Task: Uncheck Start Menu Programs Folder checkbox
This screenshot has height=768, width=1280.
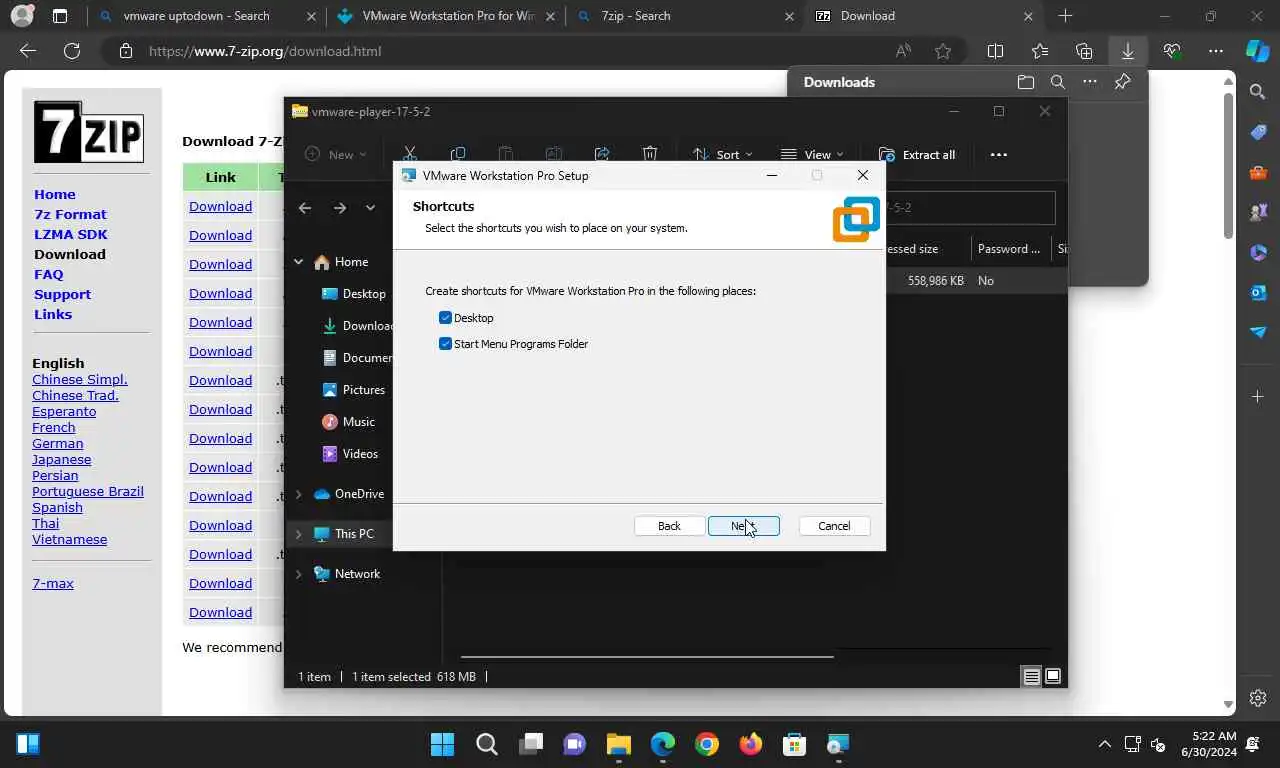Action: (446, 344)
